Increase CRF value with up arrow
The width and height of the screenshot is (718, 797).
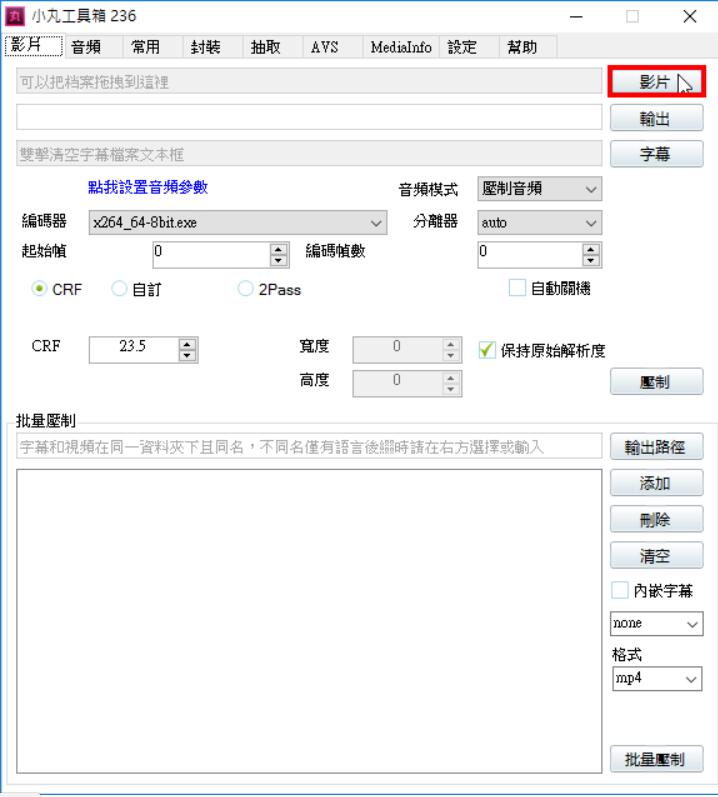[x=187, y=344]
